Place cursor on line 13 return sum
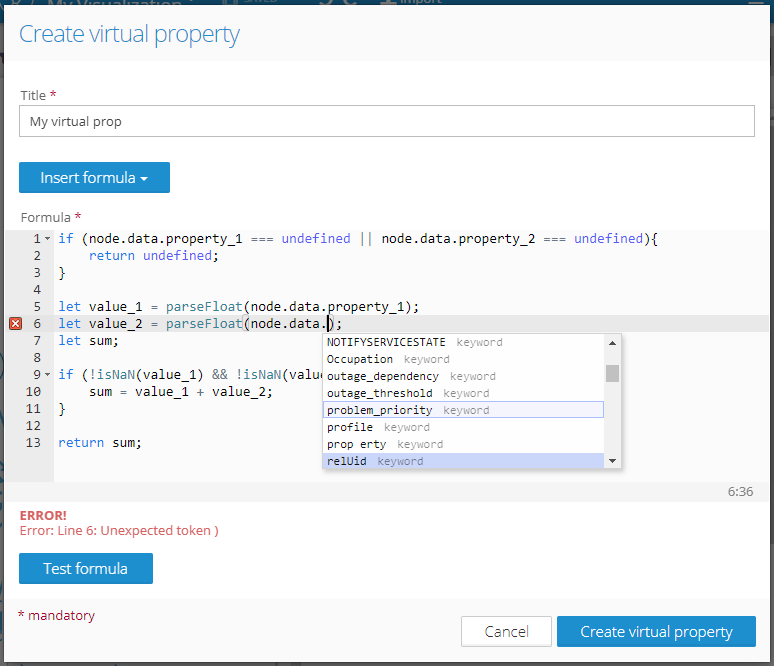This screenshot has width=774, height=666. click(x=100, y=442)
